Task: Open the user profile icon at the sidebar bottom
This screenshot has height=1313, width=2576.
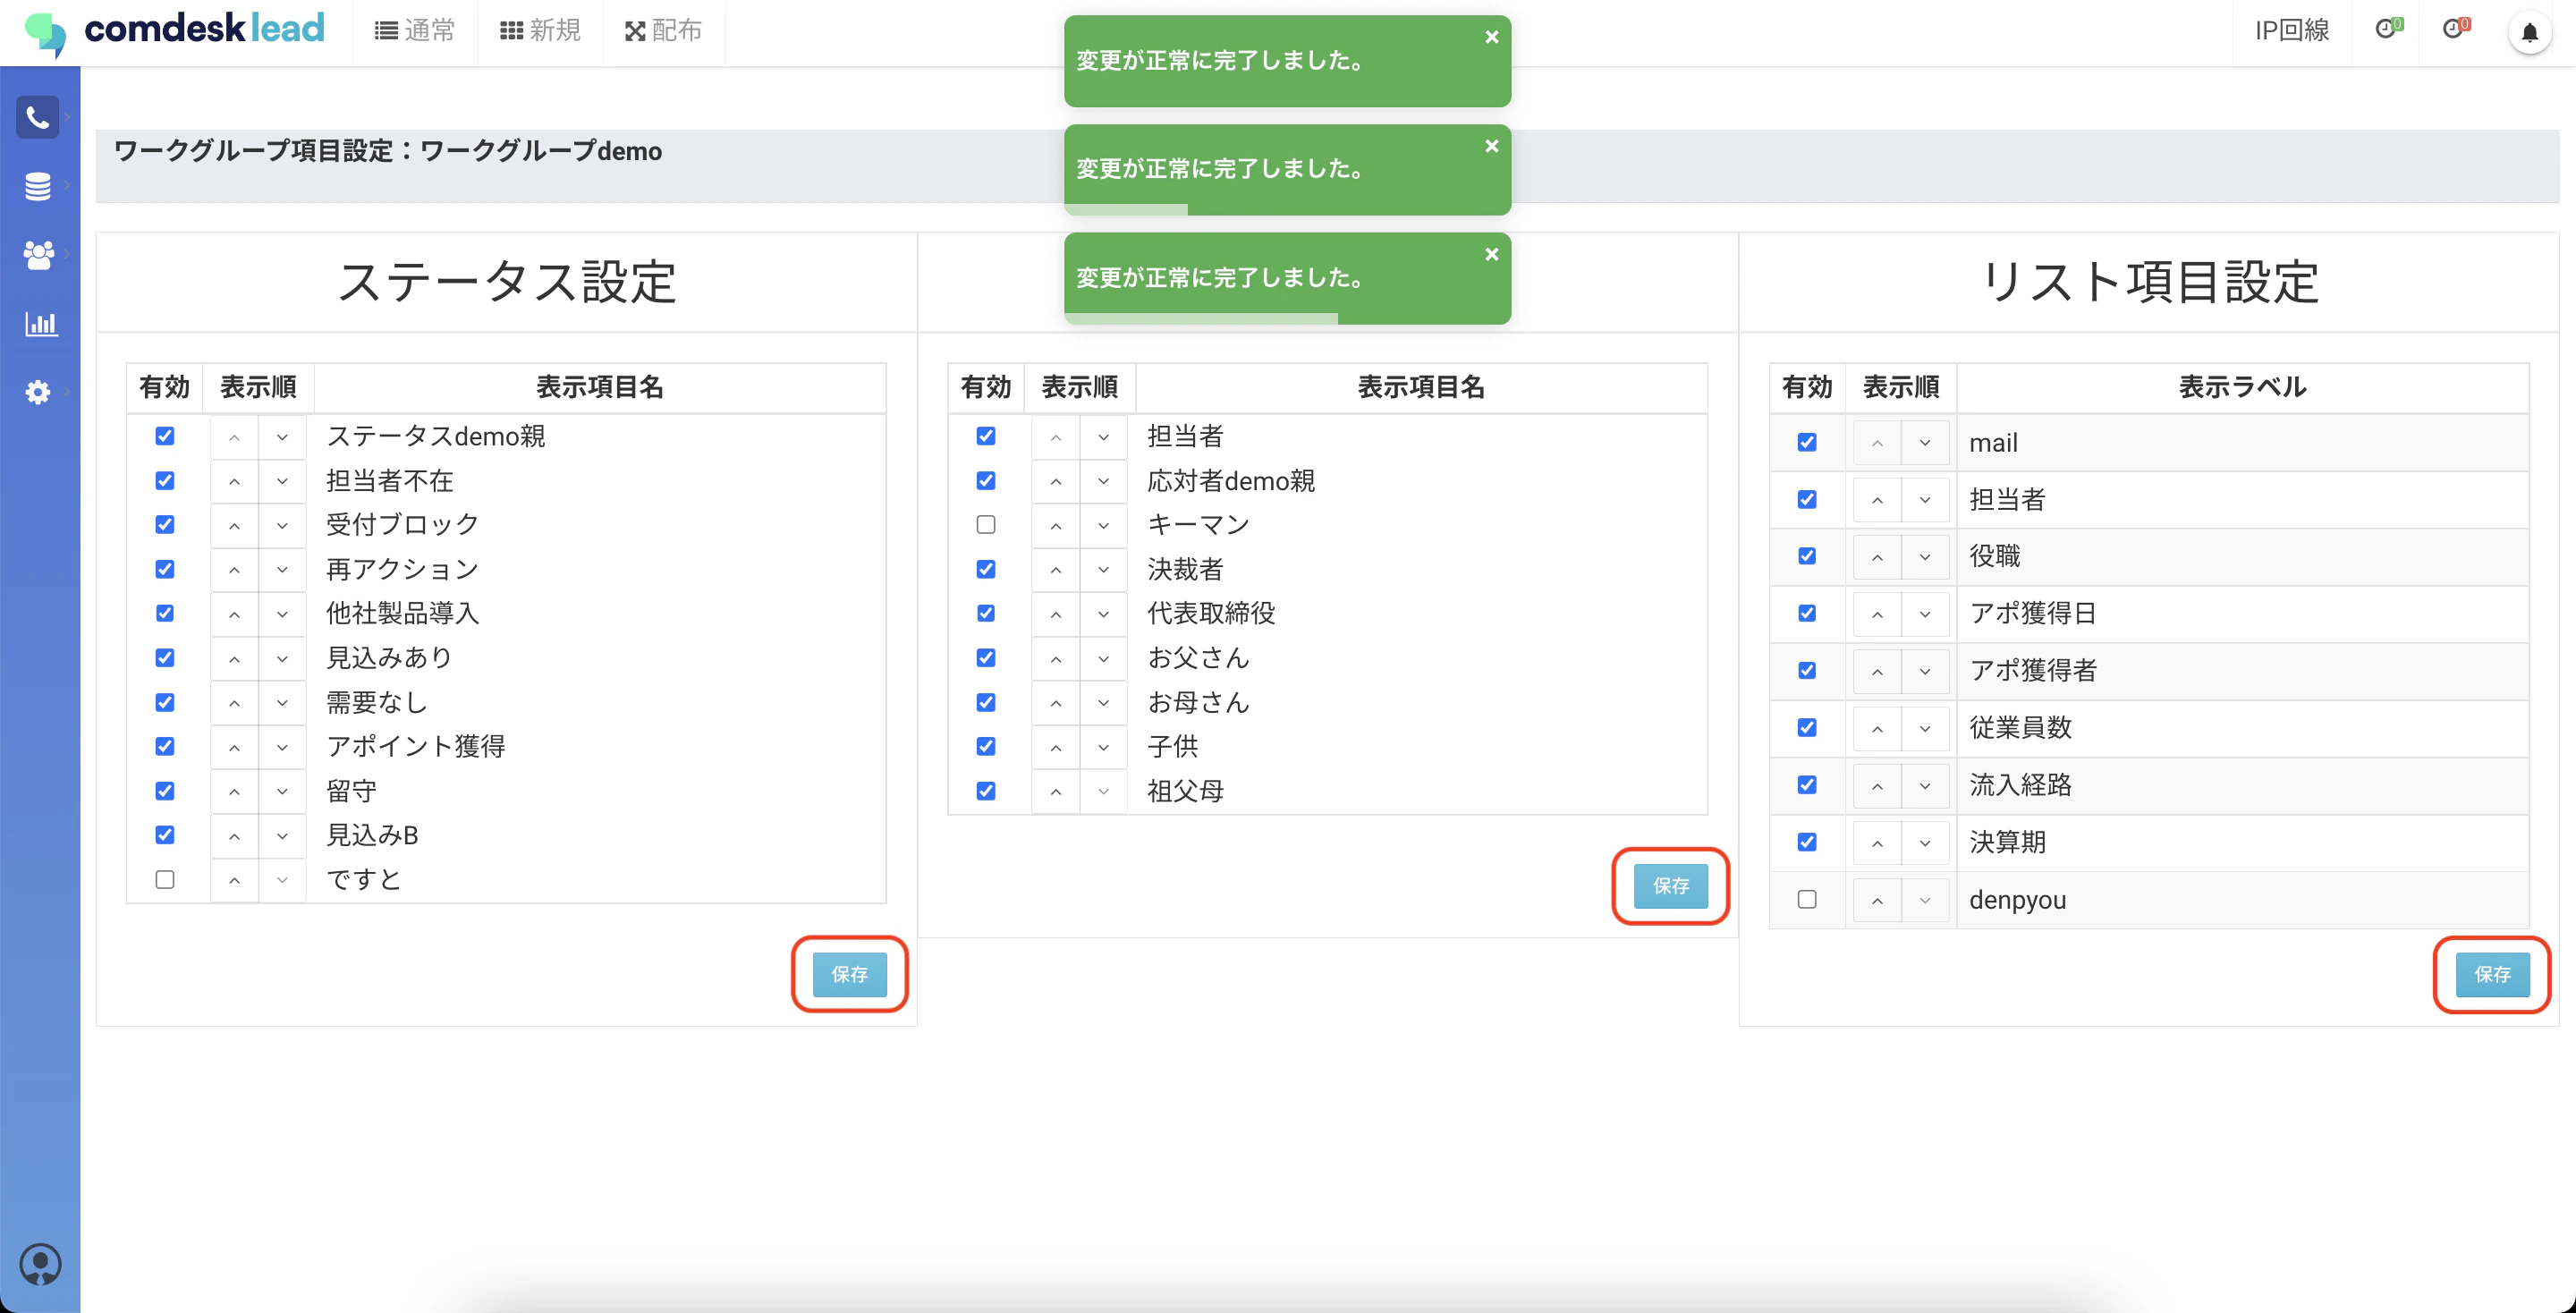Action: (40, 1264)
